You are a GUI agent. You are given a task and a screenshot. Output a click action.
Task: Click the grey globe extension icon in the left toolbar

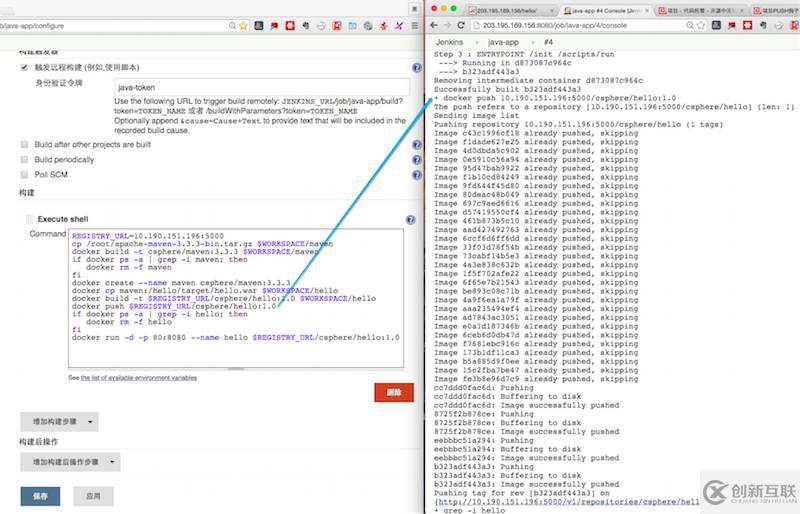pos(368,26)
